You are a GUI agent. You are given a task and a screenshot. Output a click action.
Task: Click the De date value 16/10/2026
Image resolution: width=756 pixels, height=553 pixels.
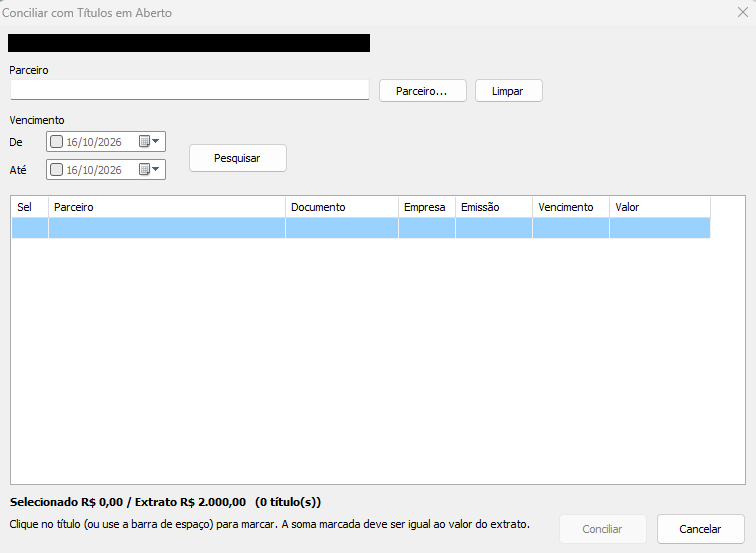[x=94, y=142]
